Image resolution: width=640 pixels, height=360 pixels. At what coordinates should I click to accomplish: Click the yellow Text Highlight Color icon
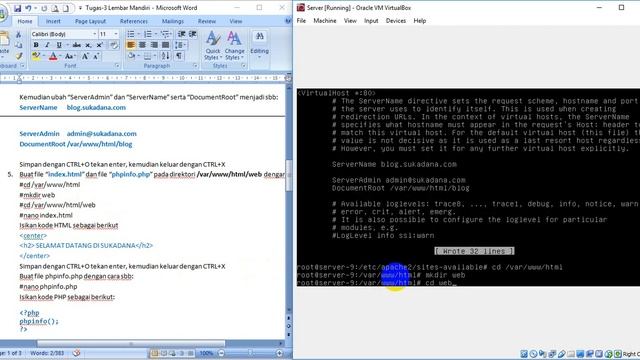click(36, 56)
